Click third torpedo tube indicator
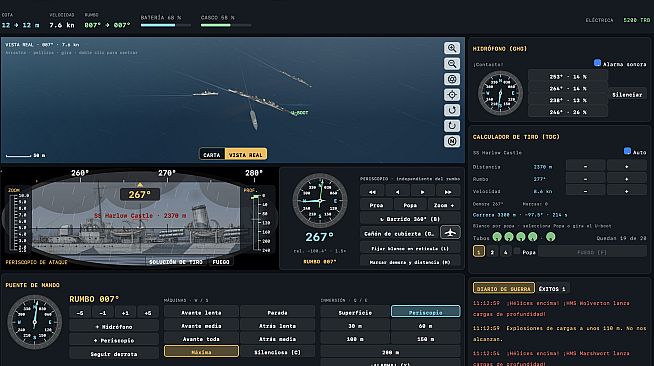Screen dimensions: 654x366 click(521, 237)
